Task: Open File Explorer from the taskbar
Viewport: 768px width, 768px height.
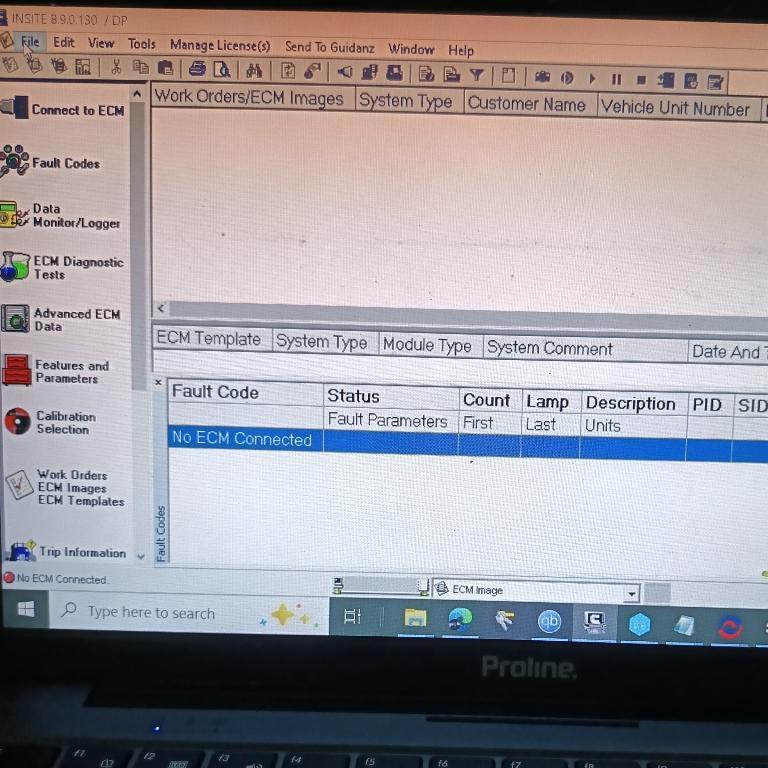Action: (415, 618)
